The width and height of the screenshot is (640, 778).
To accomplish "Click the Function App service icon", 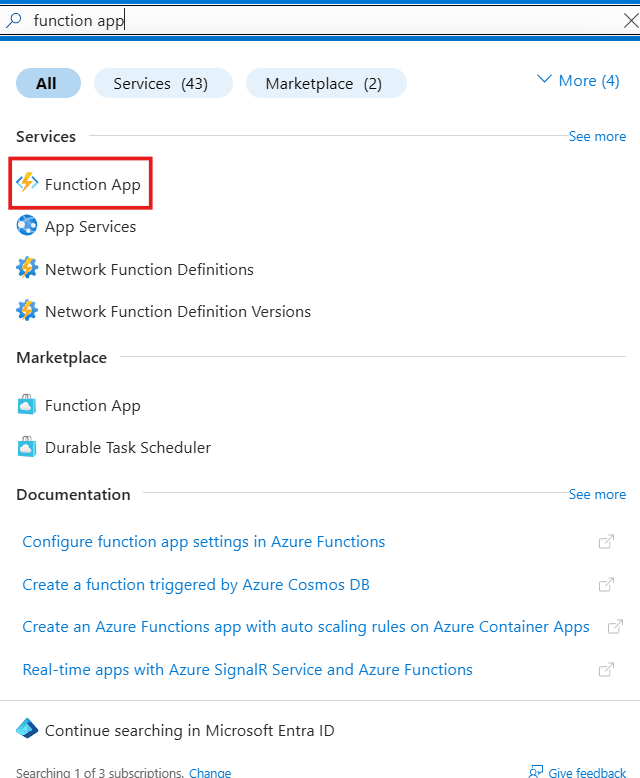I will [x=27, y=184].
